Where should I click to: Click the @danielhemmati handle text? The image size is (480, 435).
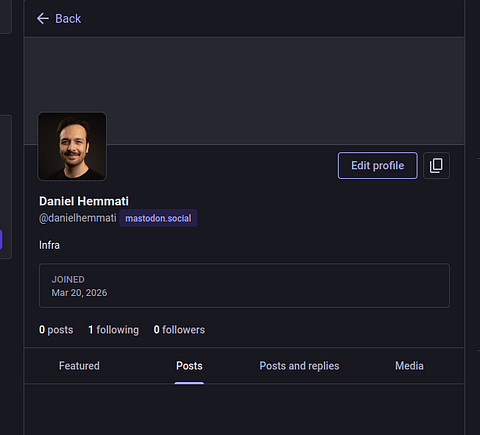[78, 218]
